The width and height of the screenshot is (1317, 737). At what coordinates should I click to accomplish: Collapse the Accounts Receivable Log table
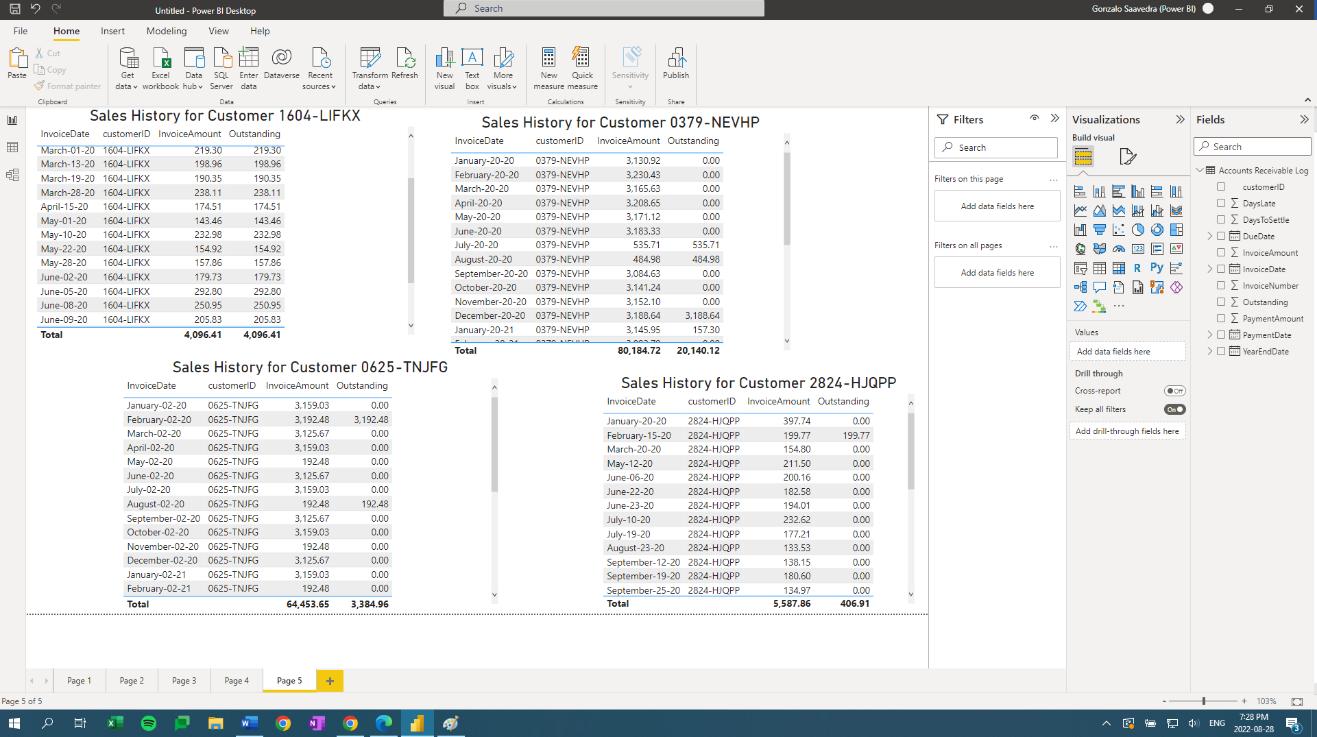tap(1199, 170)
